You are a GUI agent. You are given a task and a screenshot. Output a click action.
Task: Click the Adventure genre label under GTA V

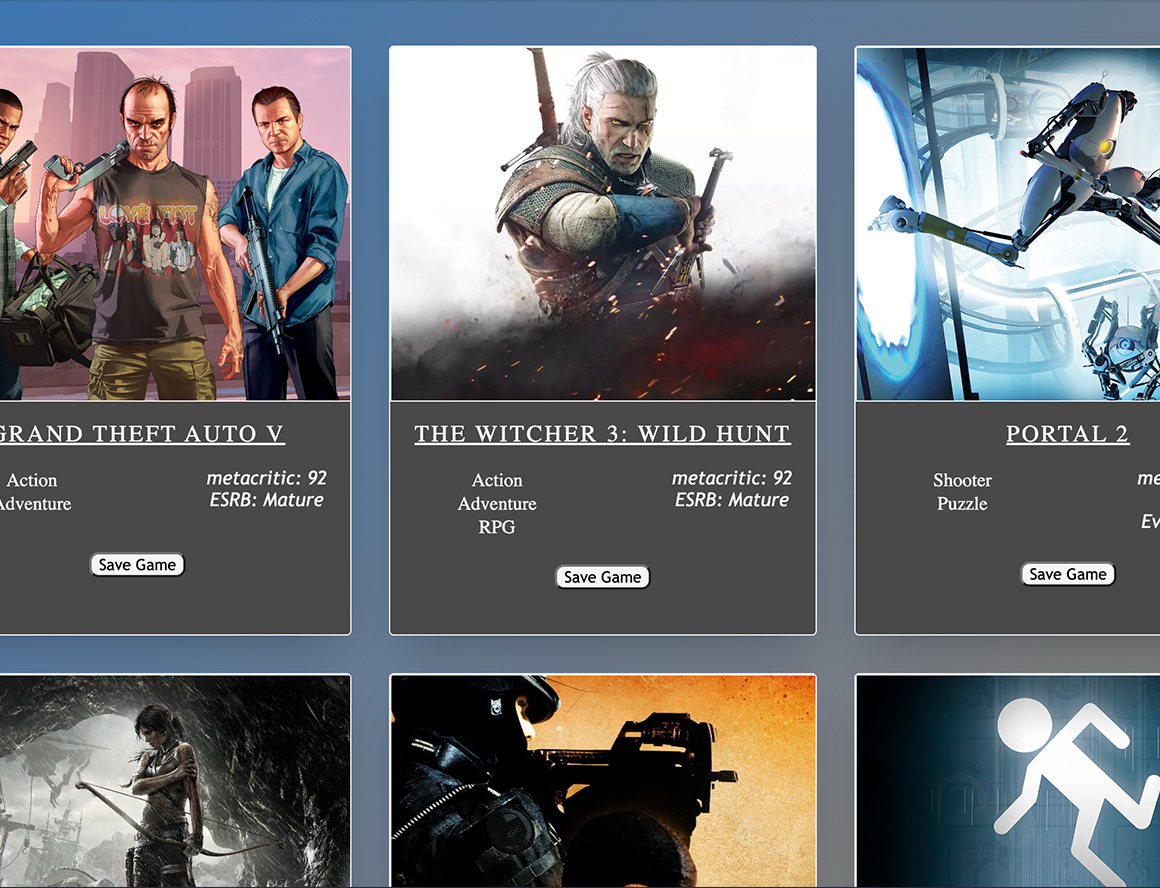click(35, 504)
